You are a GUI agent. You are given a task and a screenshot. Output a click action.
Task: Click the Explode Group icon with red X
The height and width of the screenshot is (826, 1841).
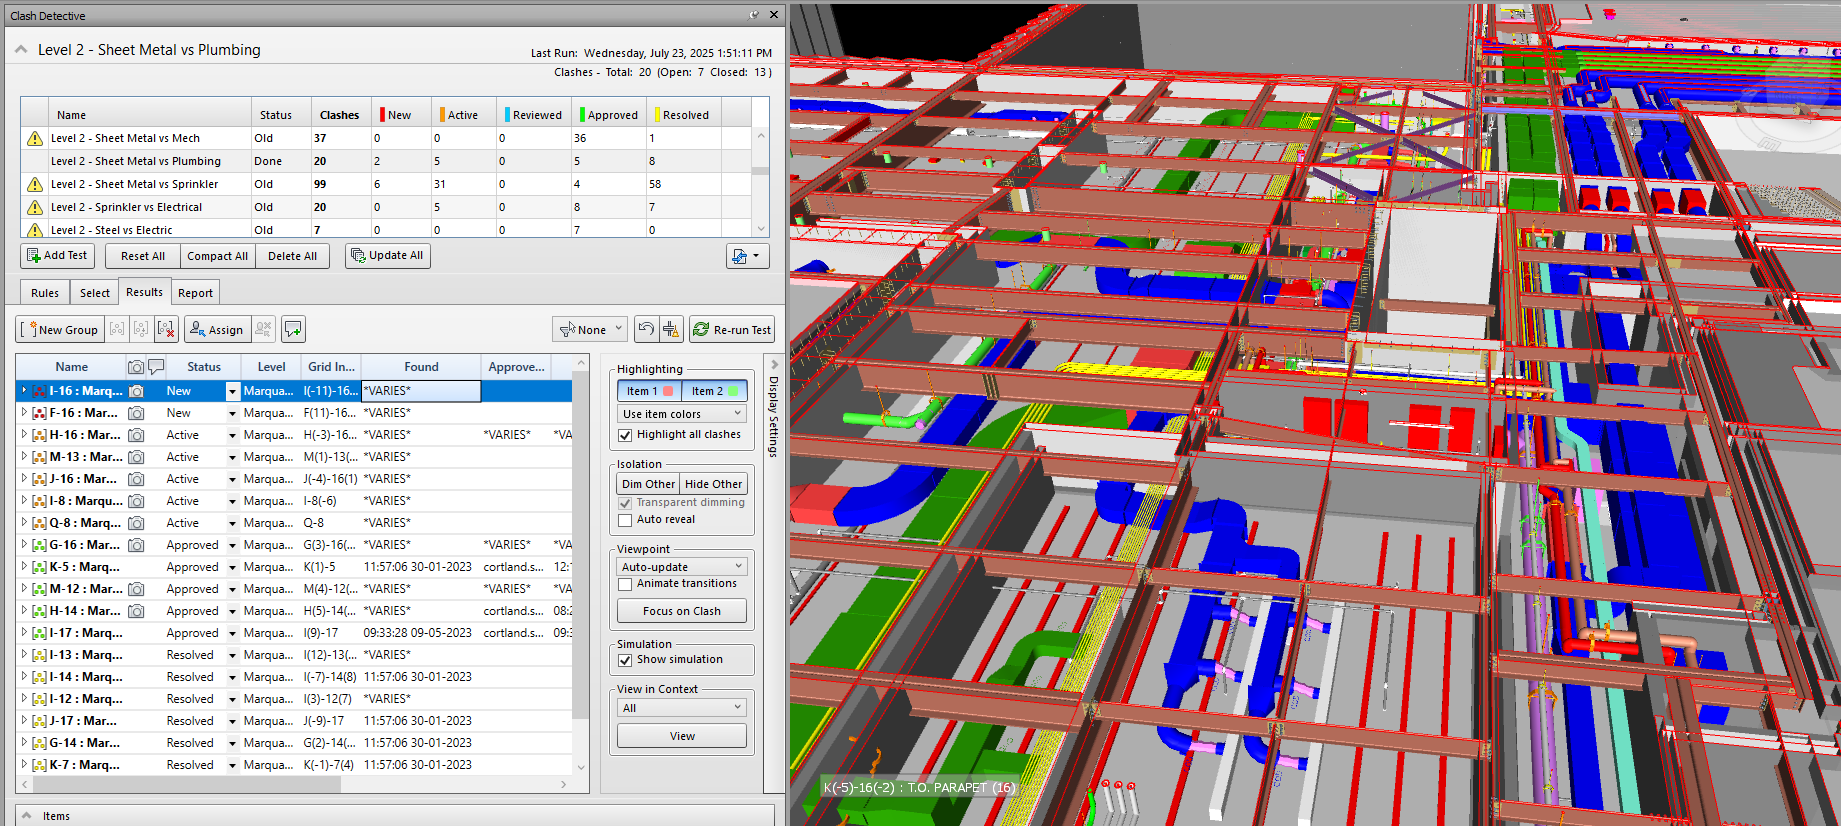click(x=166, y=329)
